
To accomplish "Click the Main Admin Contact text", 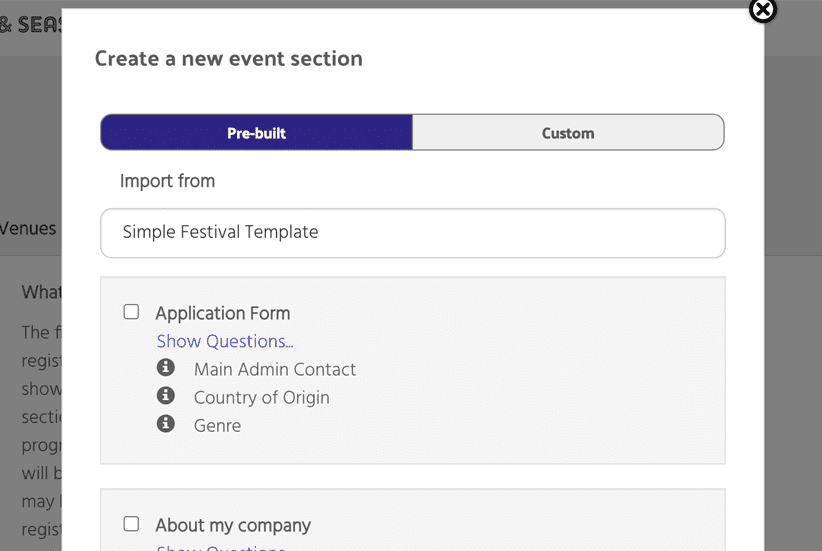I will 275,370.
